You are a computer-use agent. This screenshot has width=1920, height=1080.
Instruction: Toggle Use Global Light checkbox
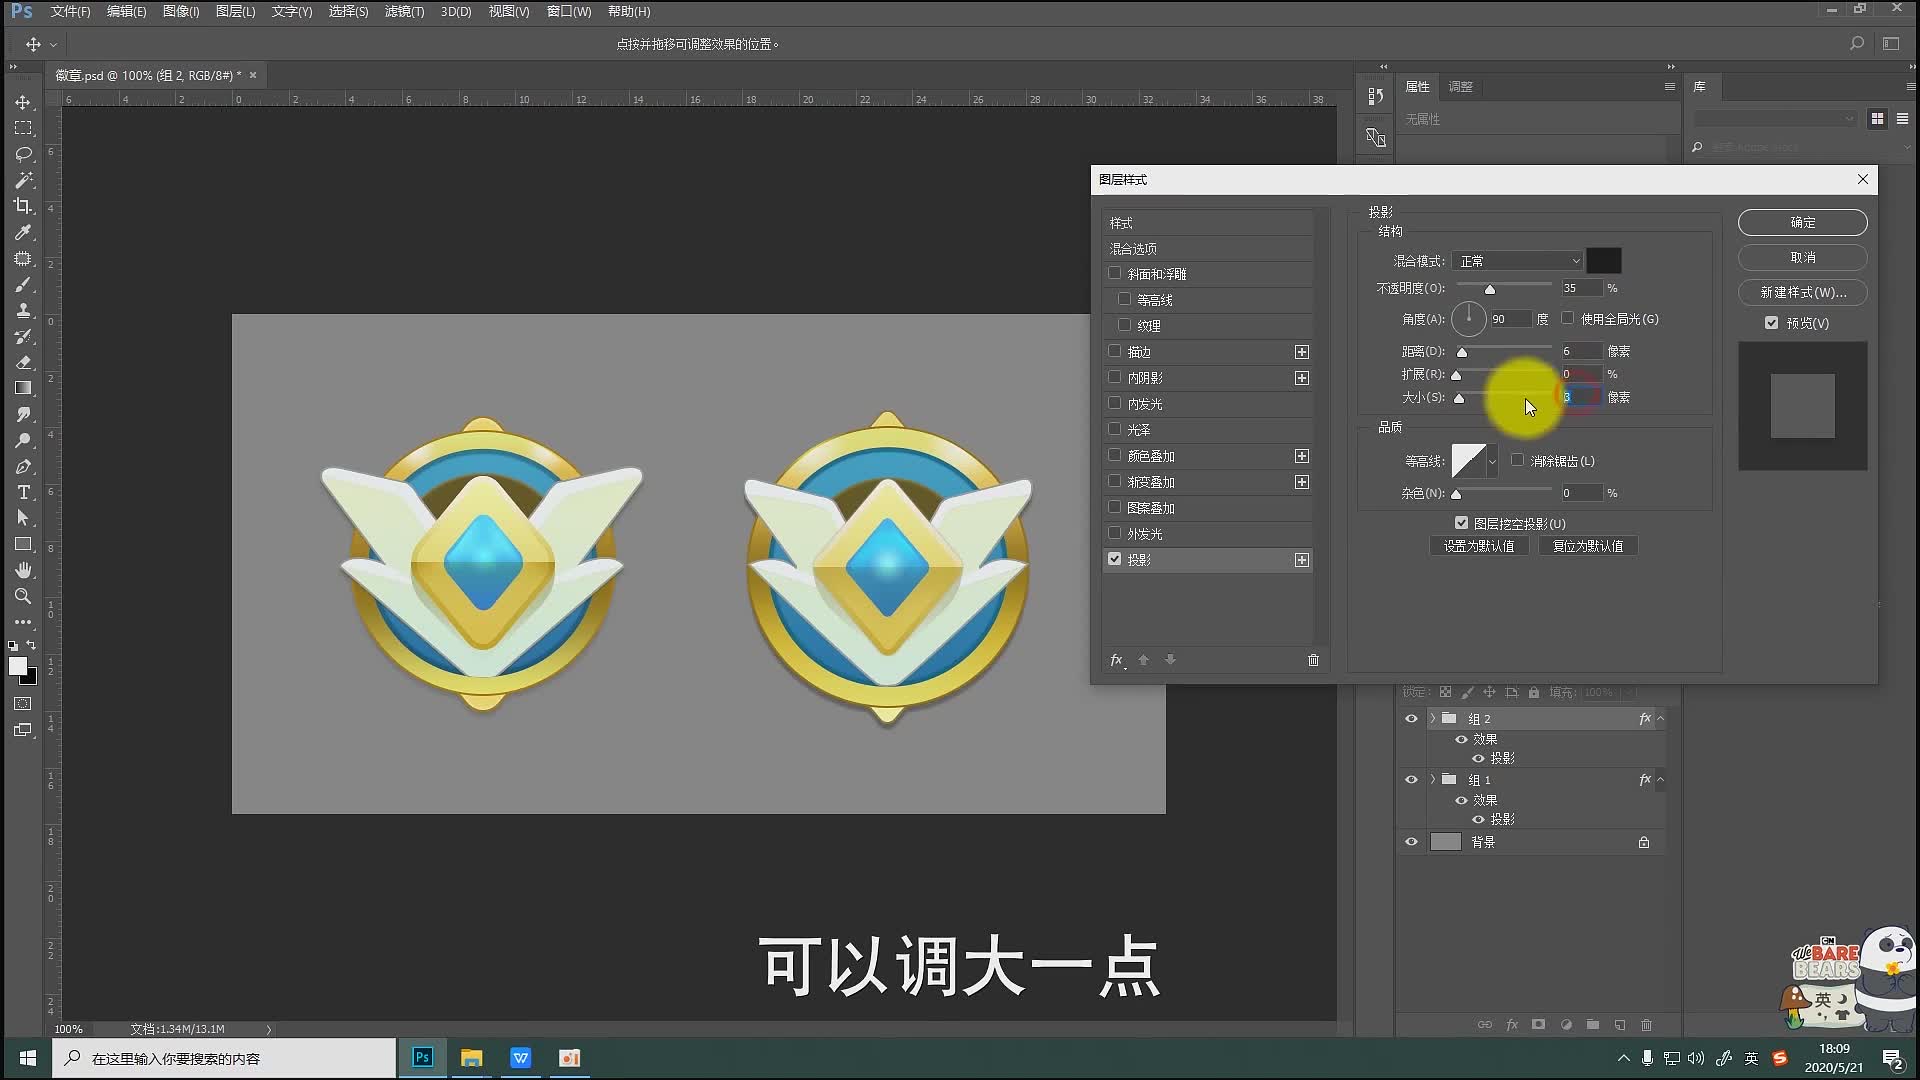tap(1568, 318)
